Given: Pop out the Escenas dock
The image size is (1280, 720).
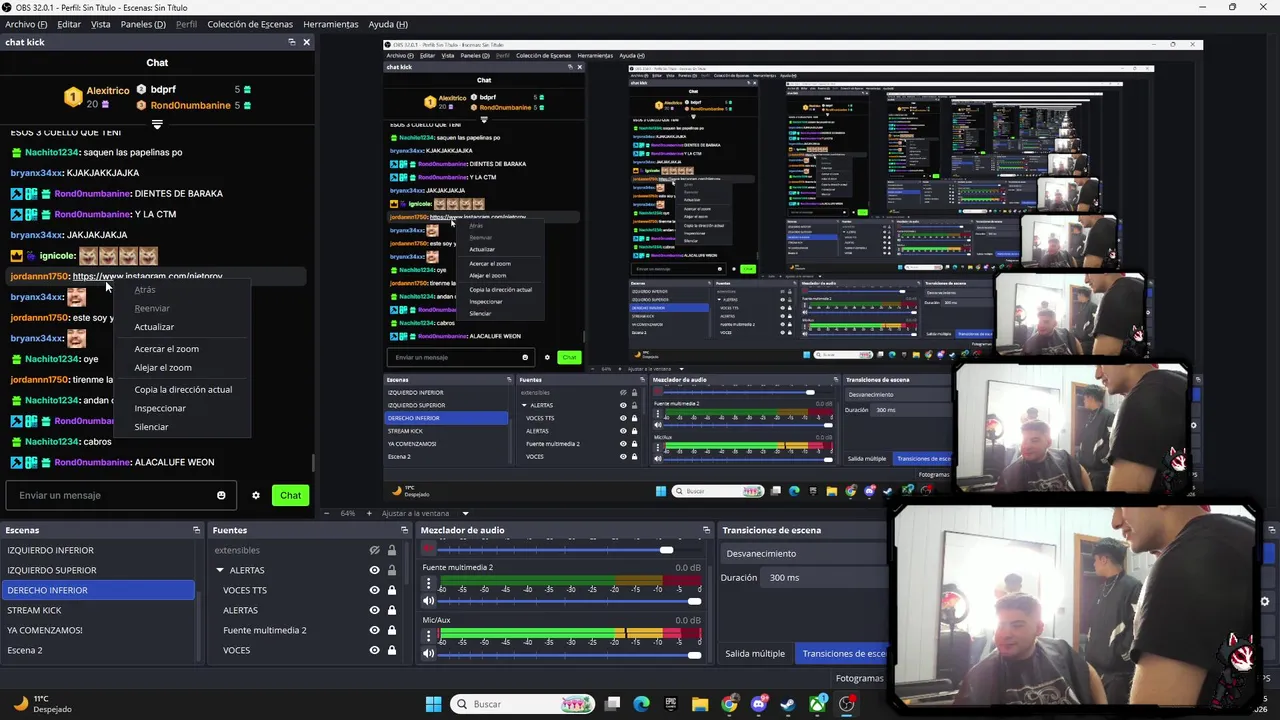Looking at the screenshot, I should [x=196, y=530].
